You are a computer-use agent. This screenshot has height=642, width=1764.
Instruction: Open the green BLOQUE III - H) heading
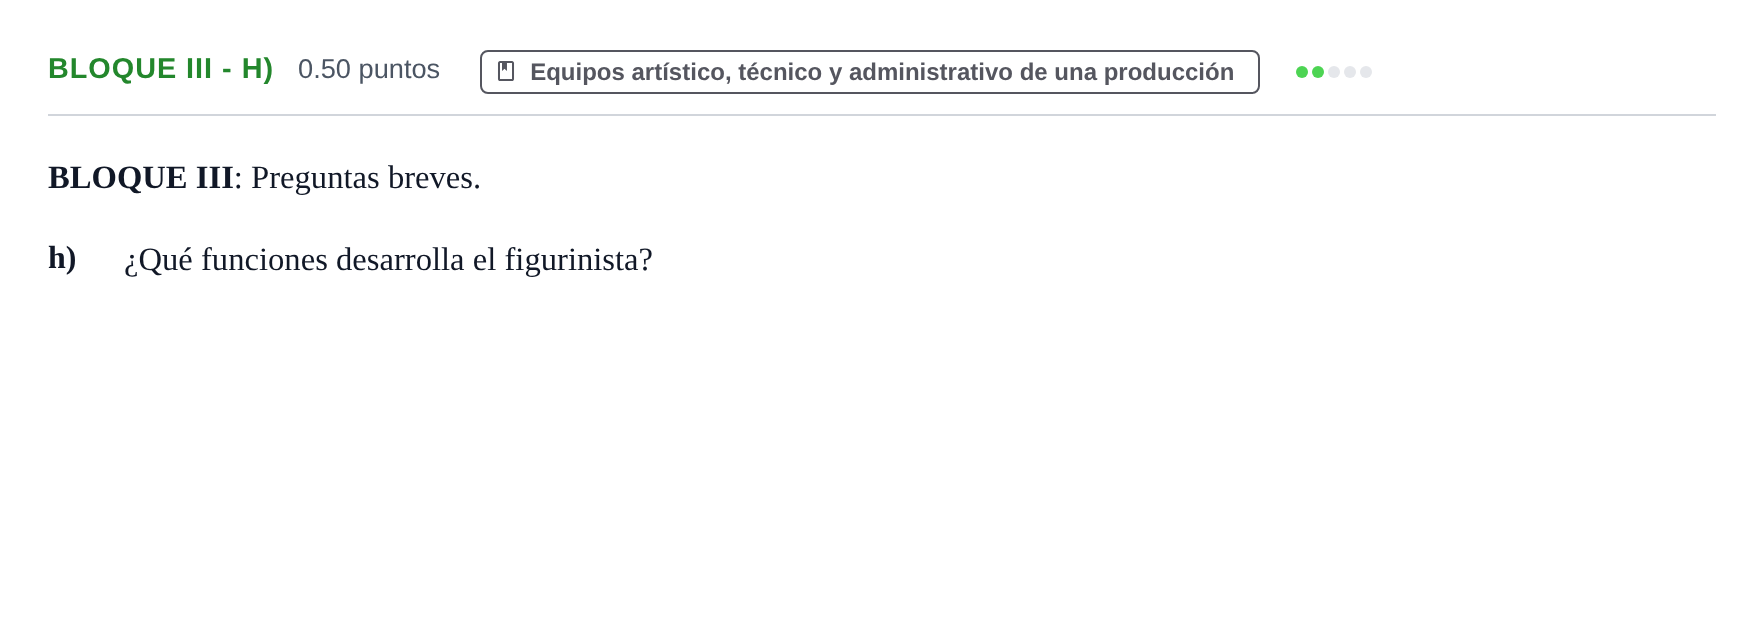pos(161,69)
